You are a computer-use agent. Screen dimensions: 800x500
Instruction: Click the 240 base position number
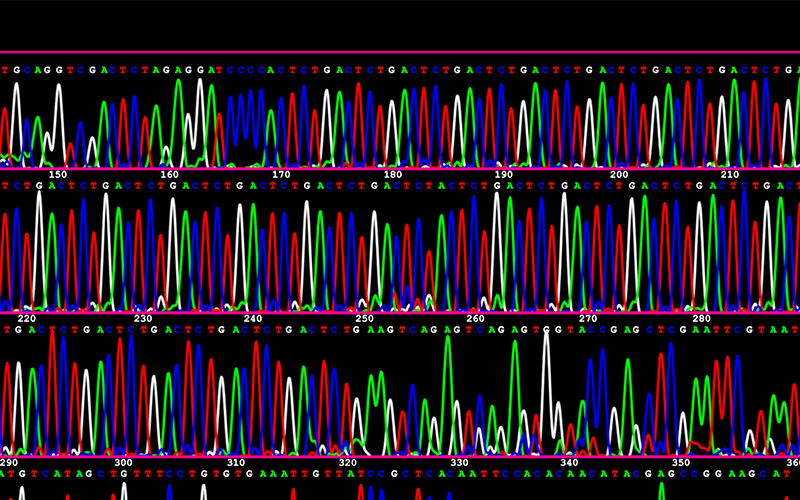tap(253, 318)
